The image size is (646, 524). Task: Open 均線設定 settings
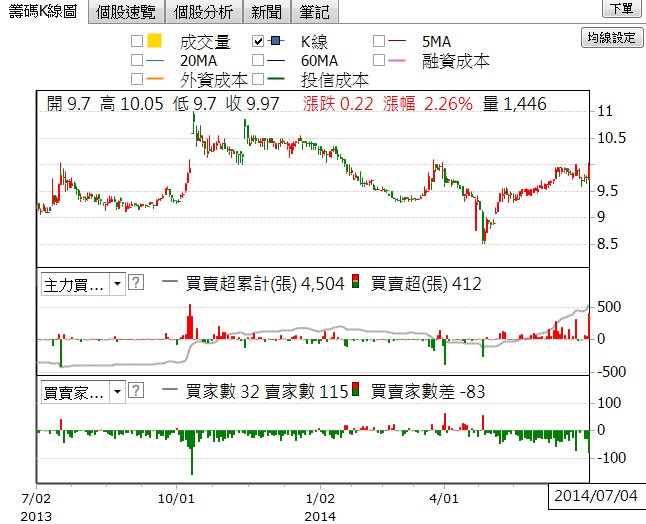(612, 38)
